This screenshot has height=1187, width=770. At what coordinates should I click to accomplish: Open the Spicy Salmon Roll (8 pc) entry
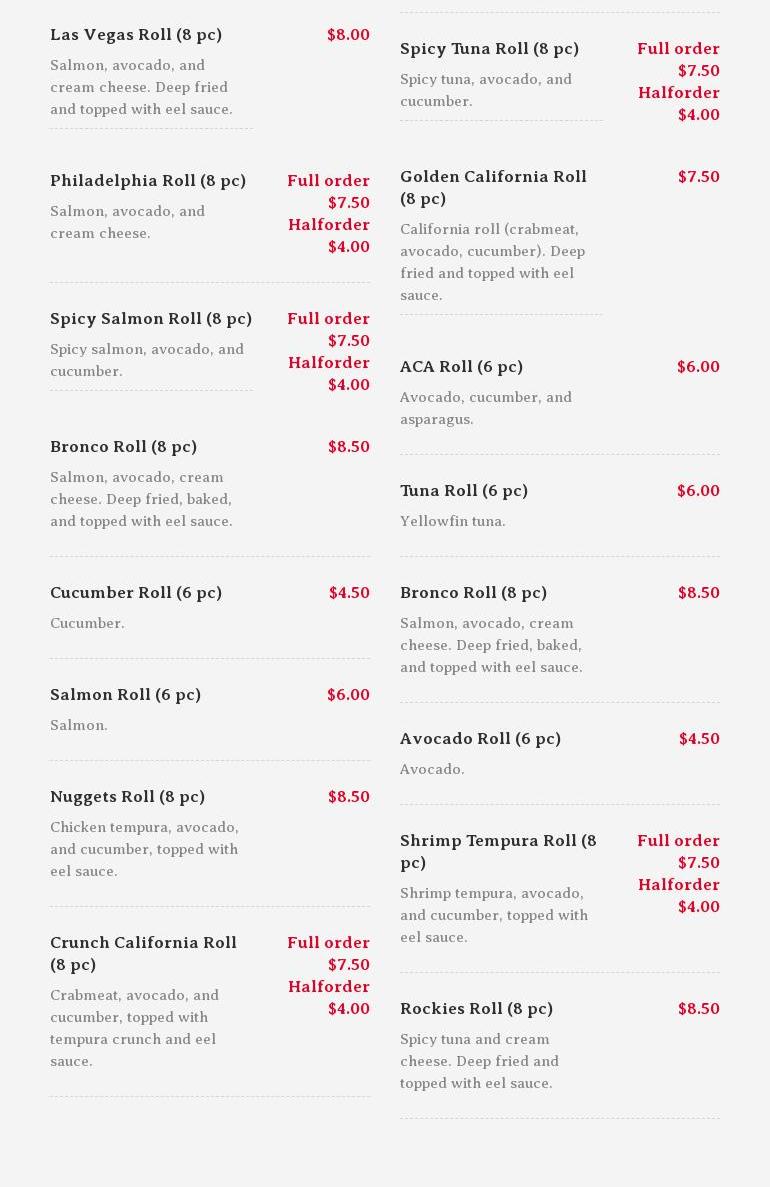pyautogui.click(x=151, y=319)
